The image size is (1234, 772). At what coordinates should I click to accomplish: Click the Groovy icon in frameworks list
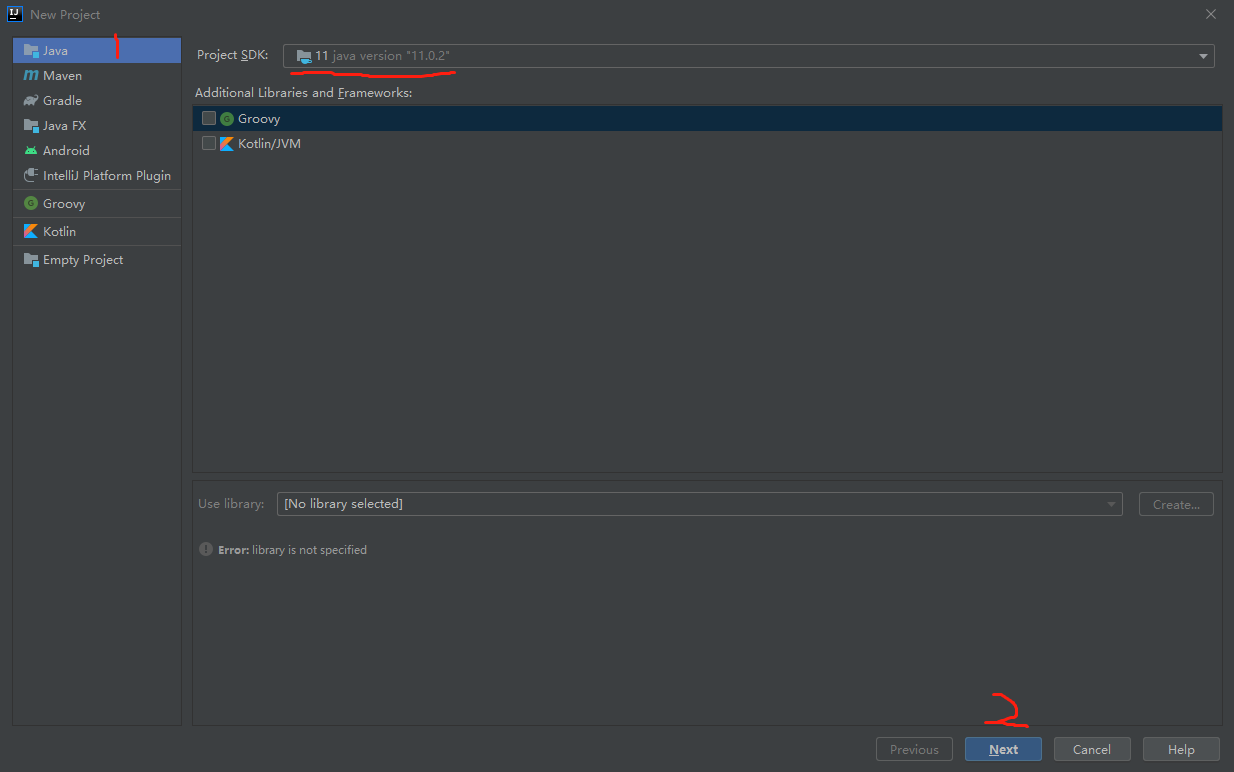(227, 118)
